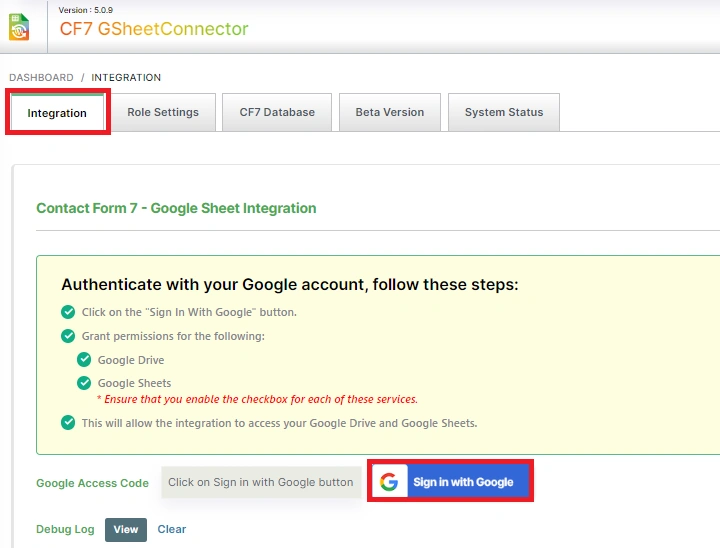Click checkmark icon next to Grant permissions
The width and height of the screenshot is (720, 548).
tap(68, 336)
